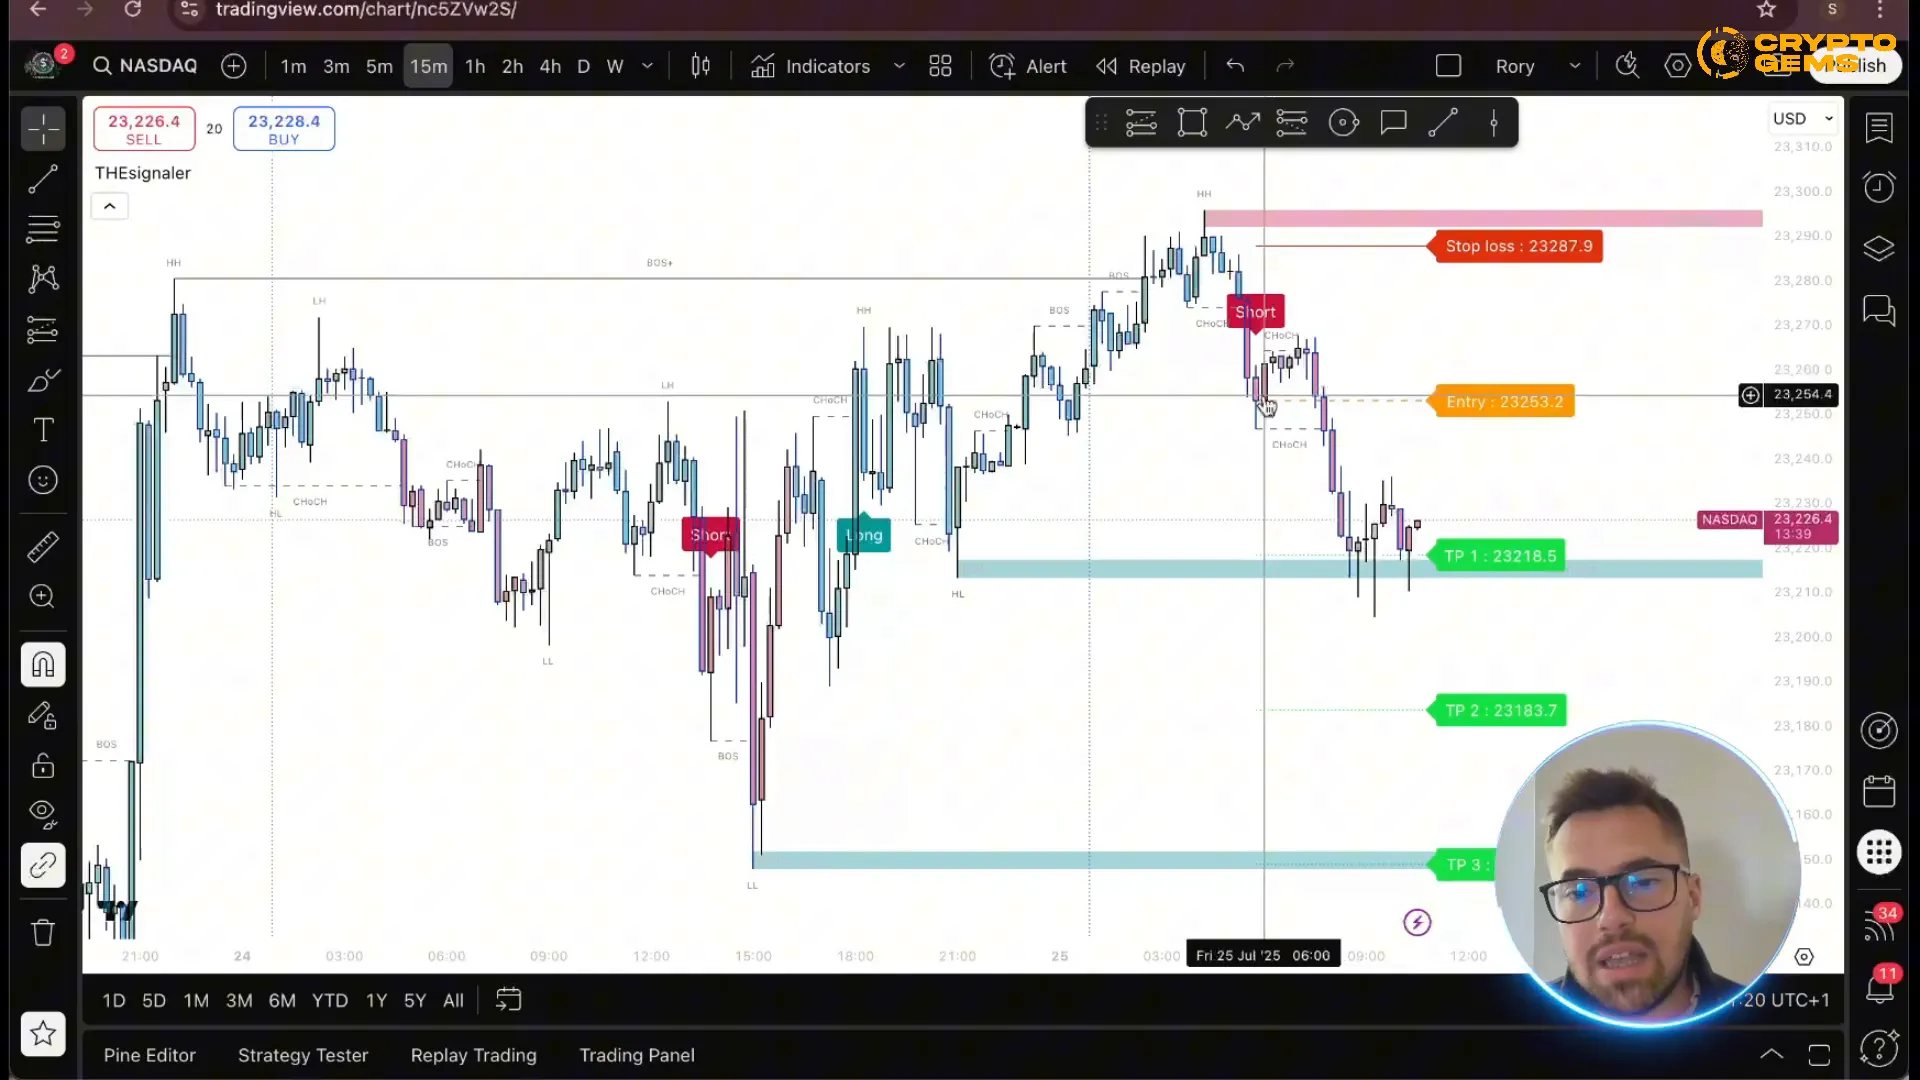
Task: Select the crosshair cursor tool
Action: tap(43, 129)
